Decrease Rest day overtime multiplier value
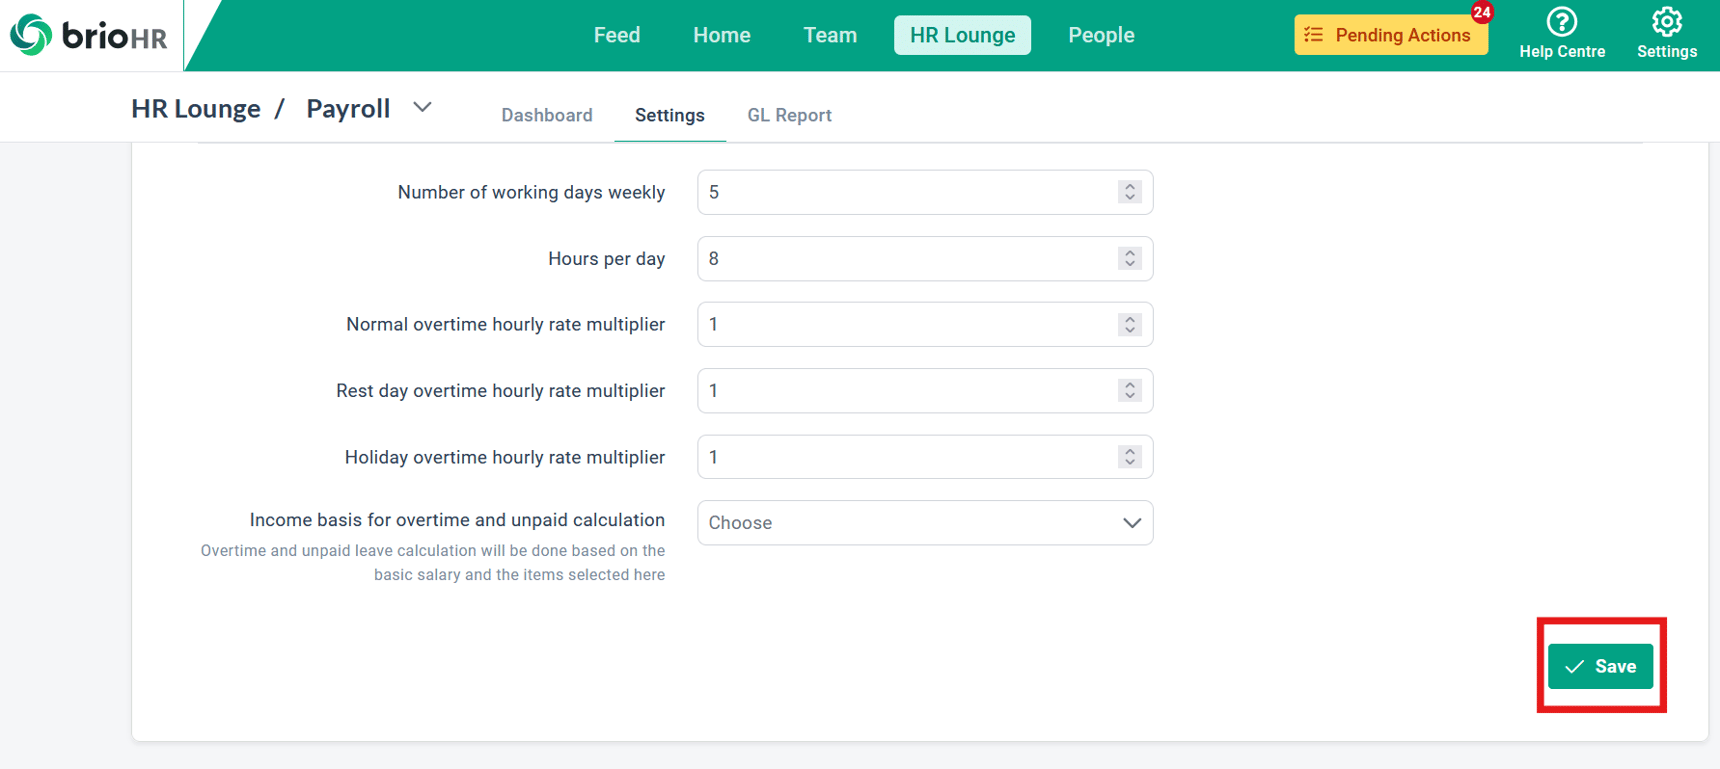The width and height of the screenshot is (1720, 769). tap(1130, 396)
